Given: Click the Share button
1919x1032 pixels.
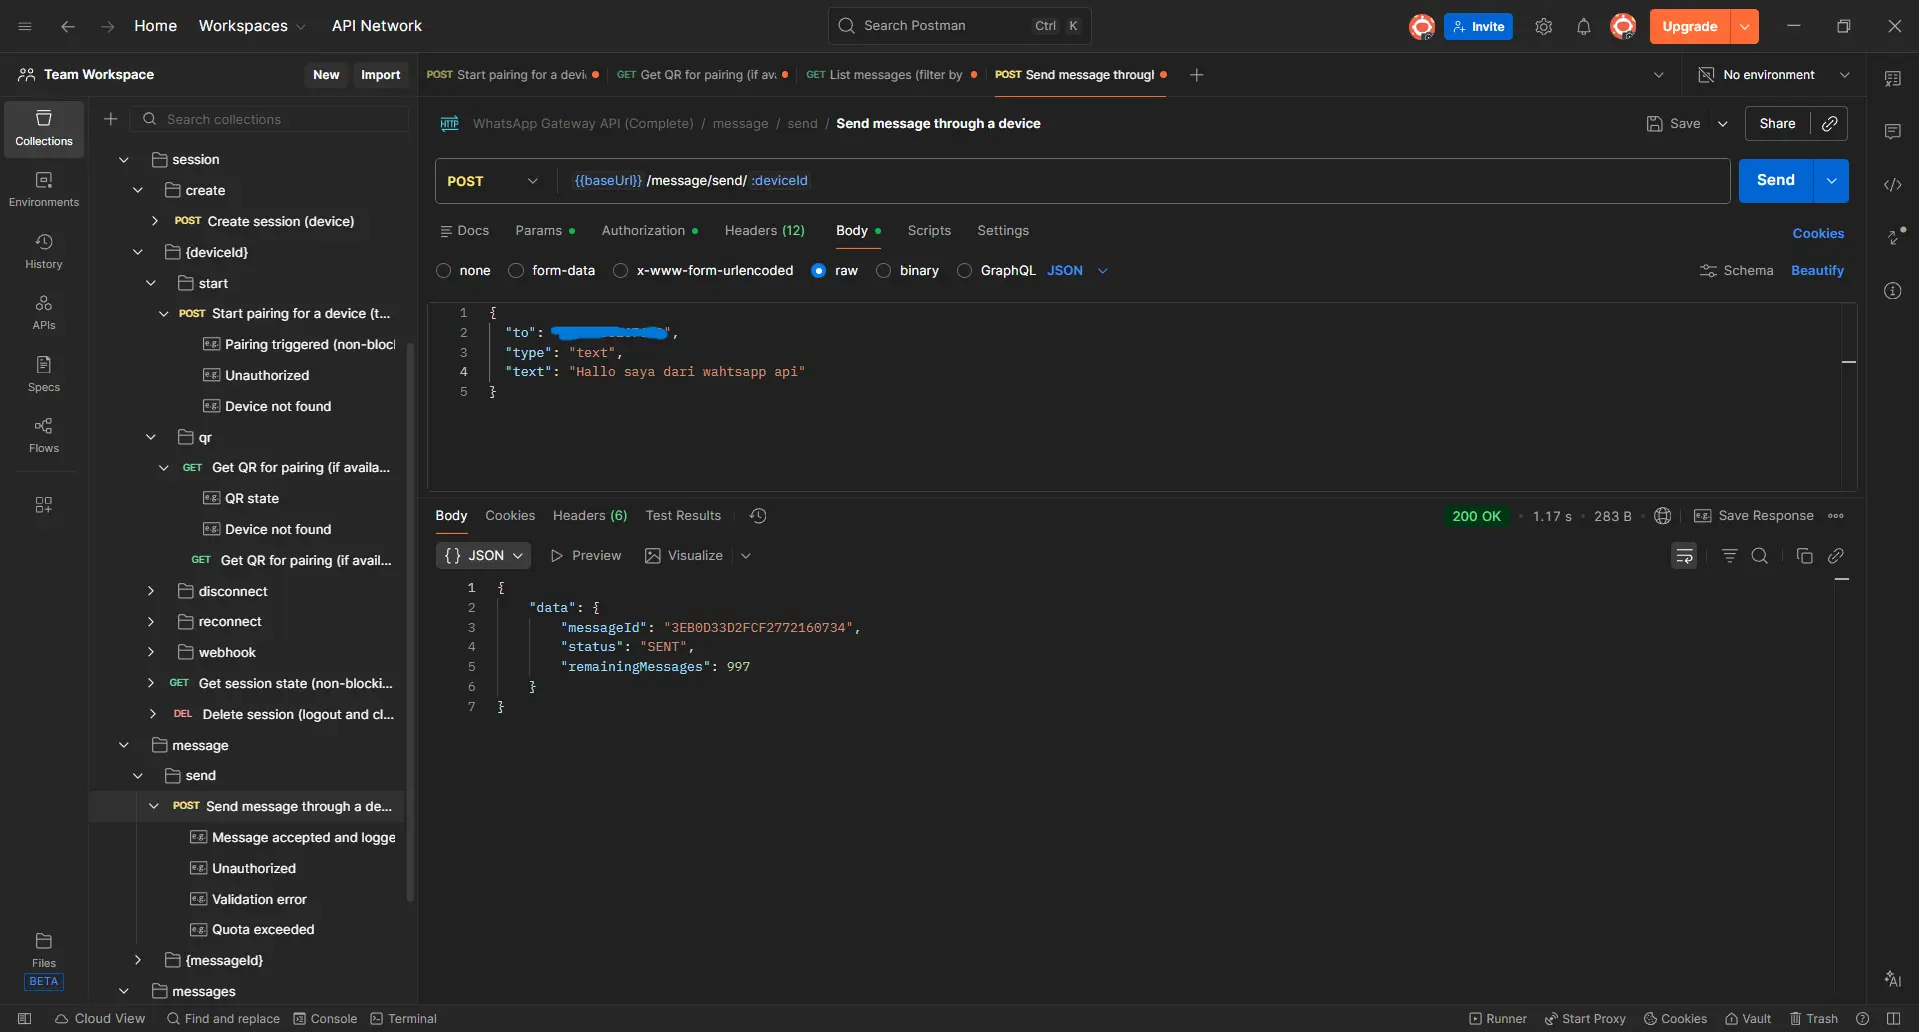Looking at the screenshot, I should click(x=1778, y=124).
